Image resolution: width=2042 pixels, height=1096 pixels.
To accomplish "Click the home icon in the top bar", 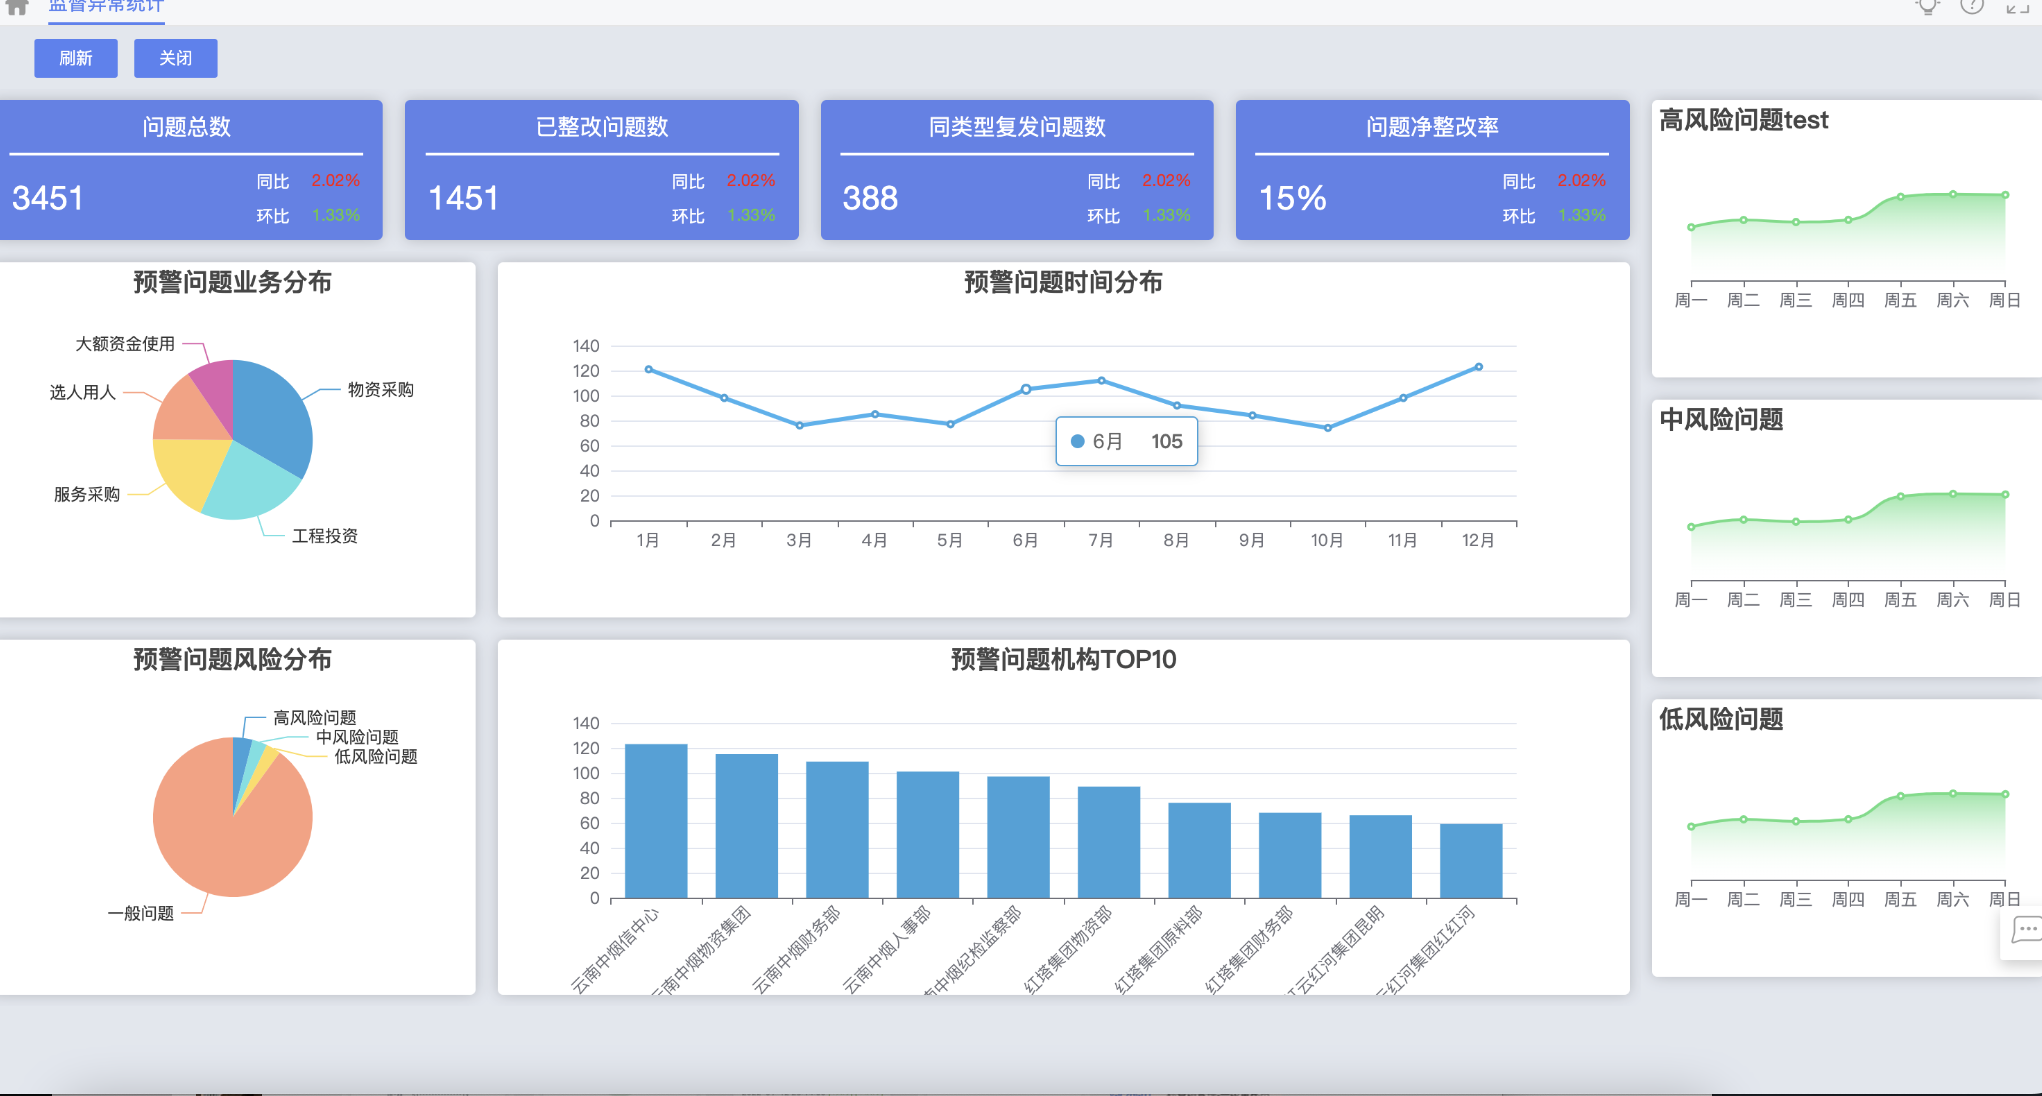I will tap(17, 7).
